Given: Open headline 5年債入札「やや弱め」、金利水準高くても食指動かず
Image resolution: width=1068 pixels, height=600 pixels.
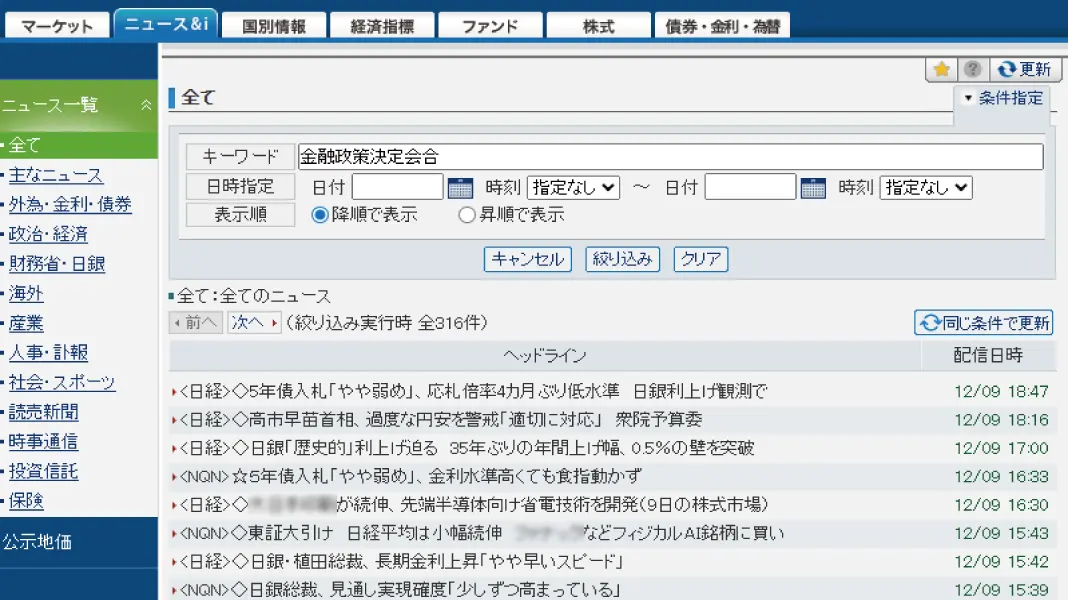Looking at the screenshot, I should 411,477.
